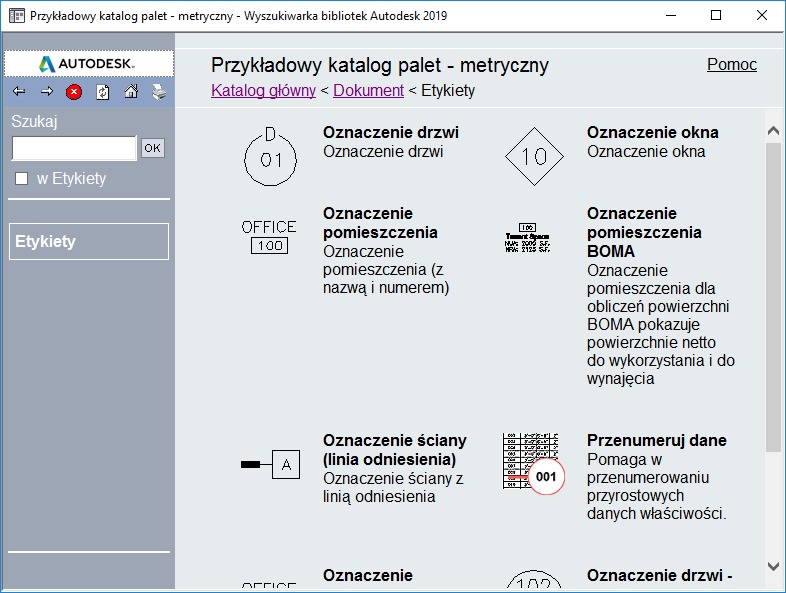Click the OK search button

(152, 148)
